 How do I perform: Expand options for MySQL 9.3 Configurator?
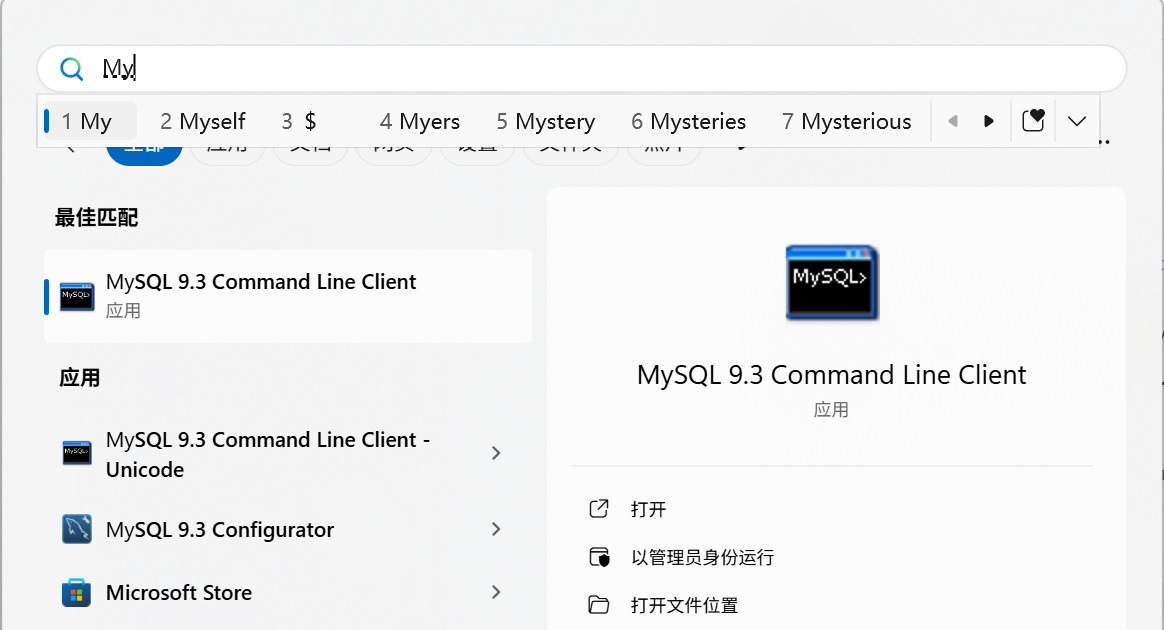click(496, 529)
